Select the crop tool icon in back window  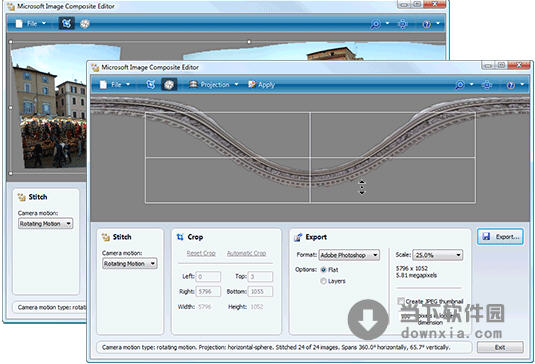[67, 24]
